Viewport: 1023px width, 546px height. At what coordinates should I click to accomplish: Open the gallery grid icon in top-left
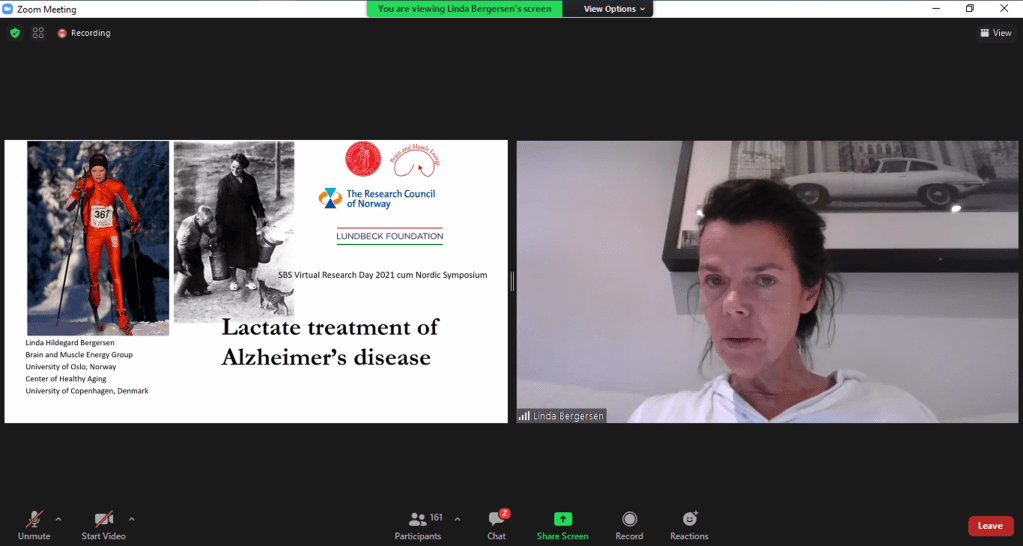[38, 33]
